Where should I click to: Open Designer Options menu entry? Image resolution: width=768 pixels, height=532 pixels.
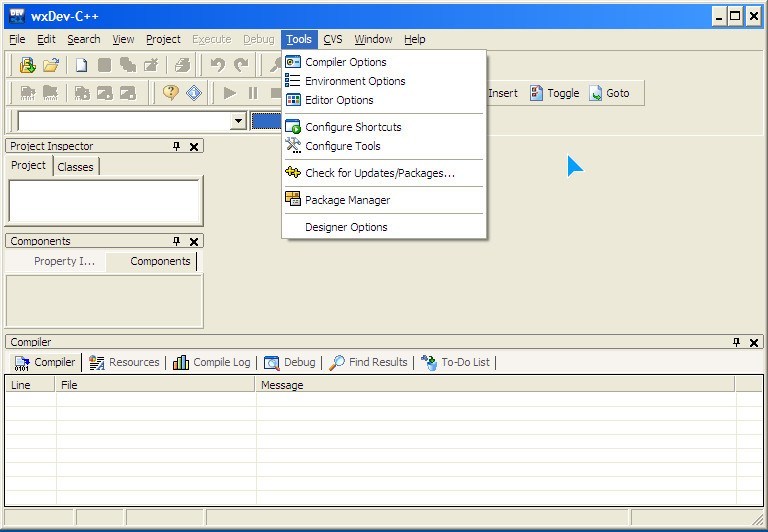point(384,227)
